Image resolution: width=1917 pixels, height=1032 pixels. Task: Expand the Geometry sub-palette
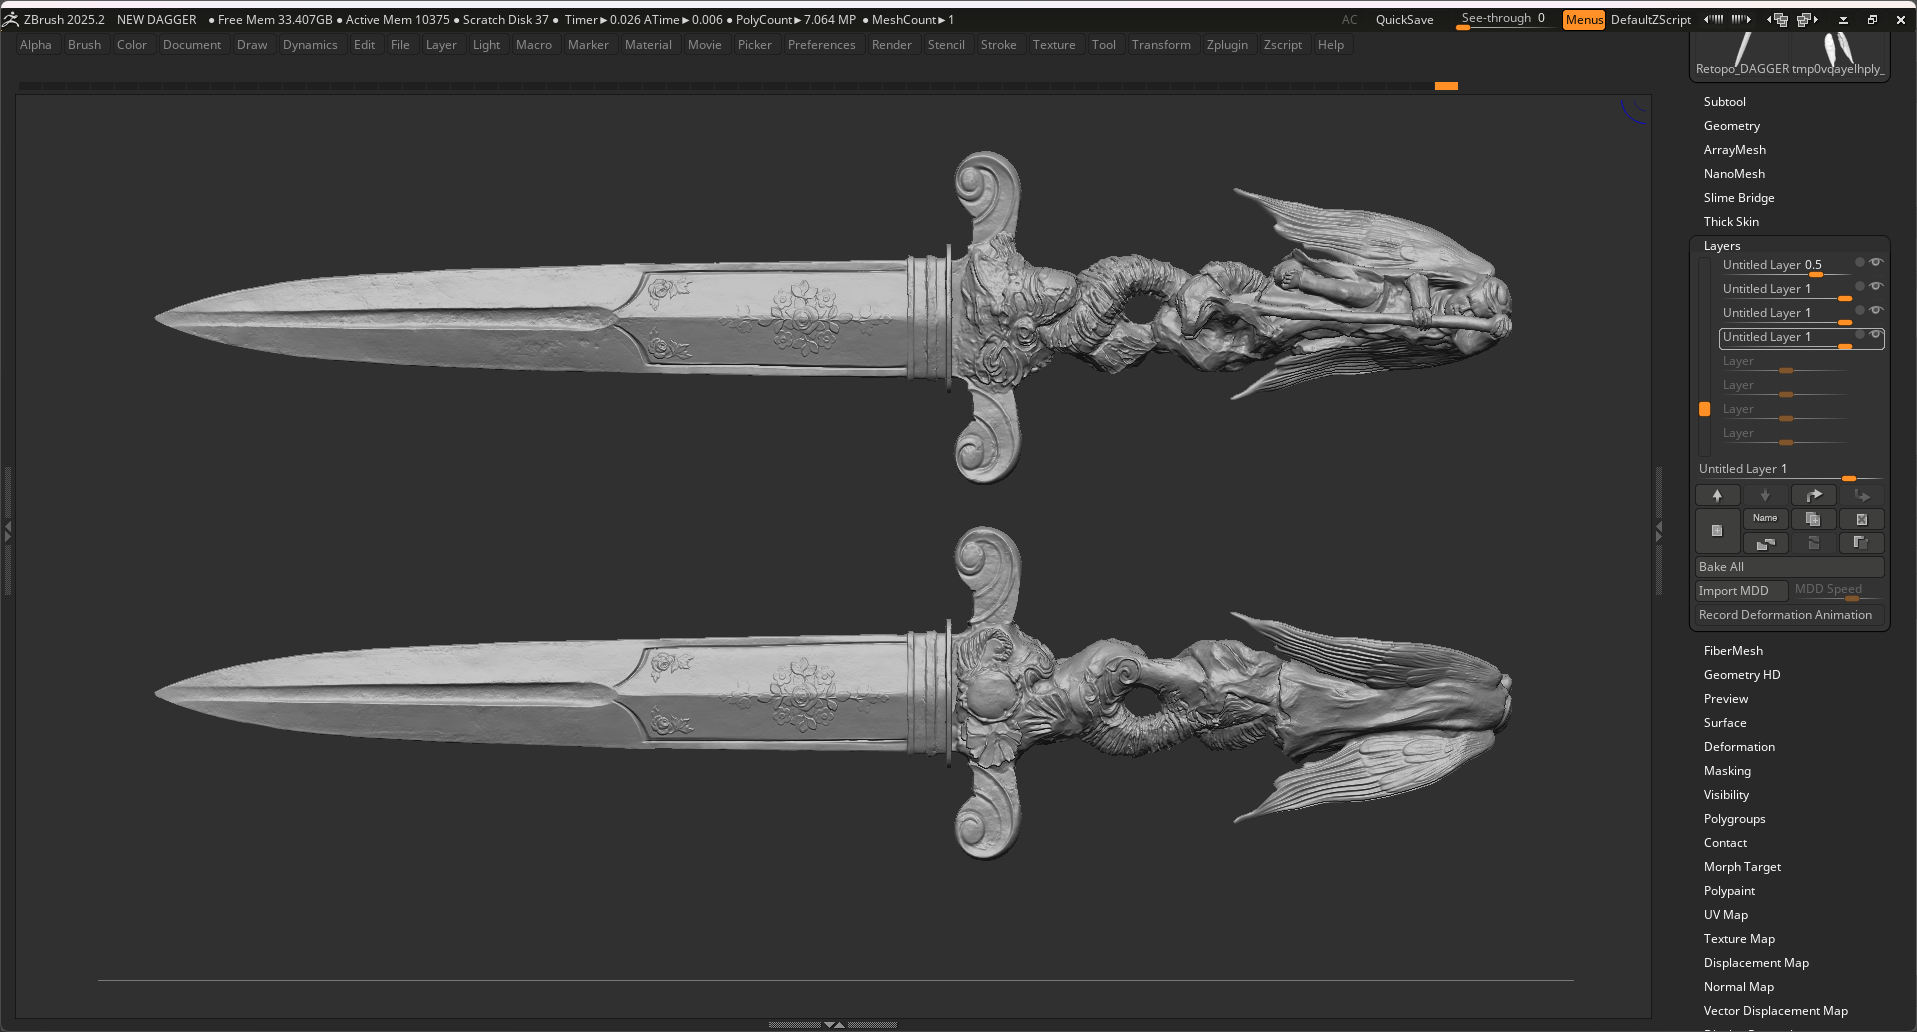click(1731, 126)
